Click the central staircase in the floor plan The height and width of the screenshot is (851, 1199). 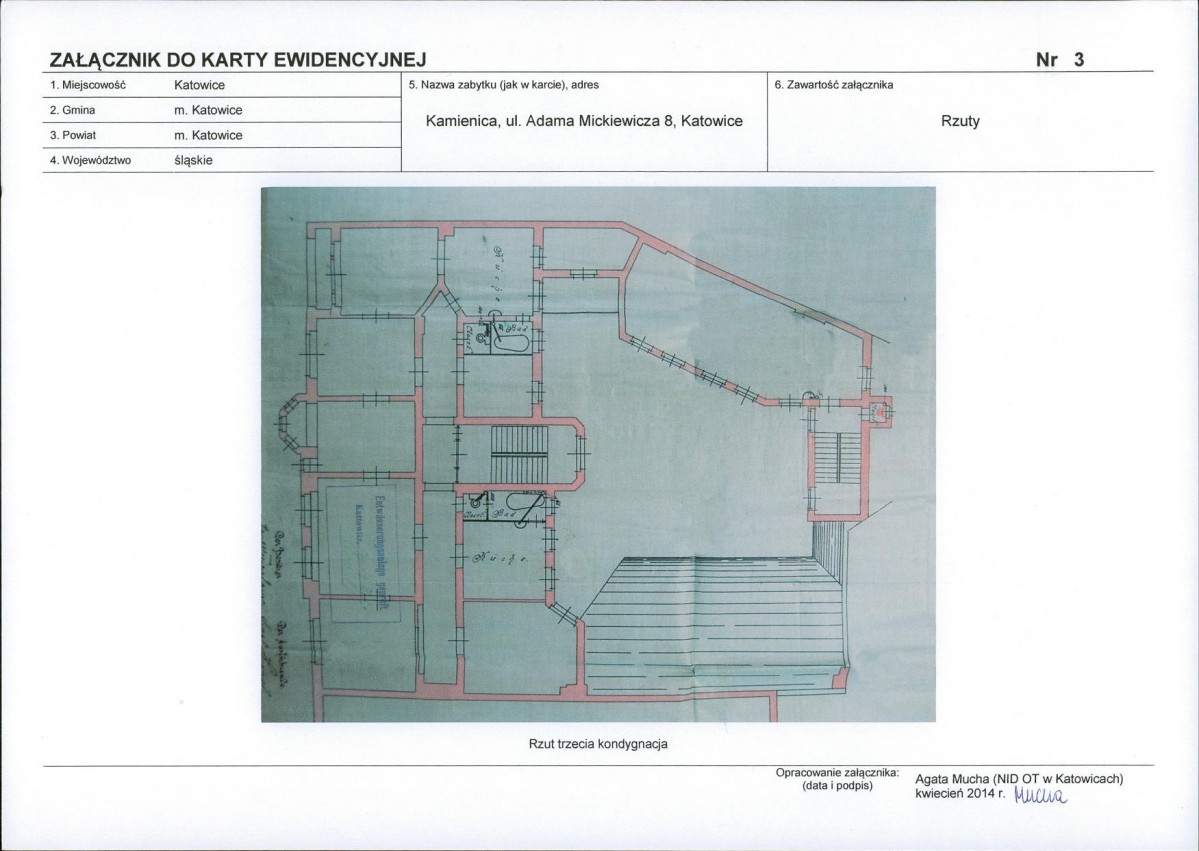tap(519, 455)
